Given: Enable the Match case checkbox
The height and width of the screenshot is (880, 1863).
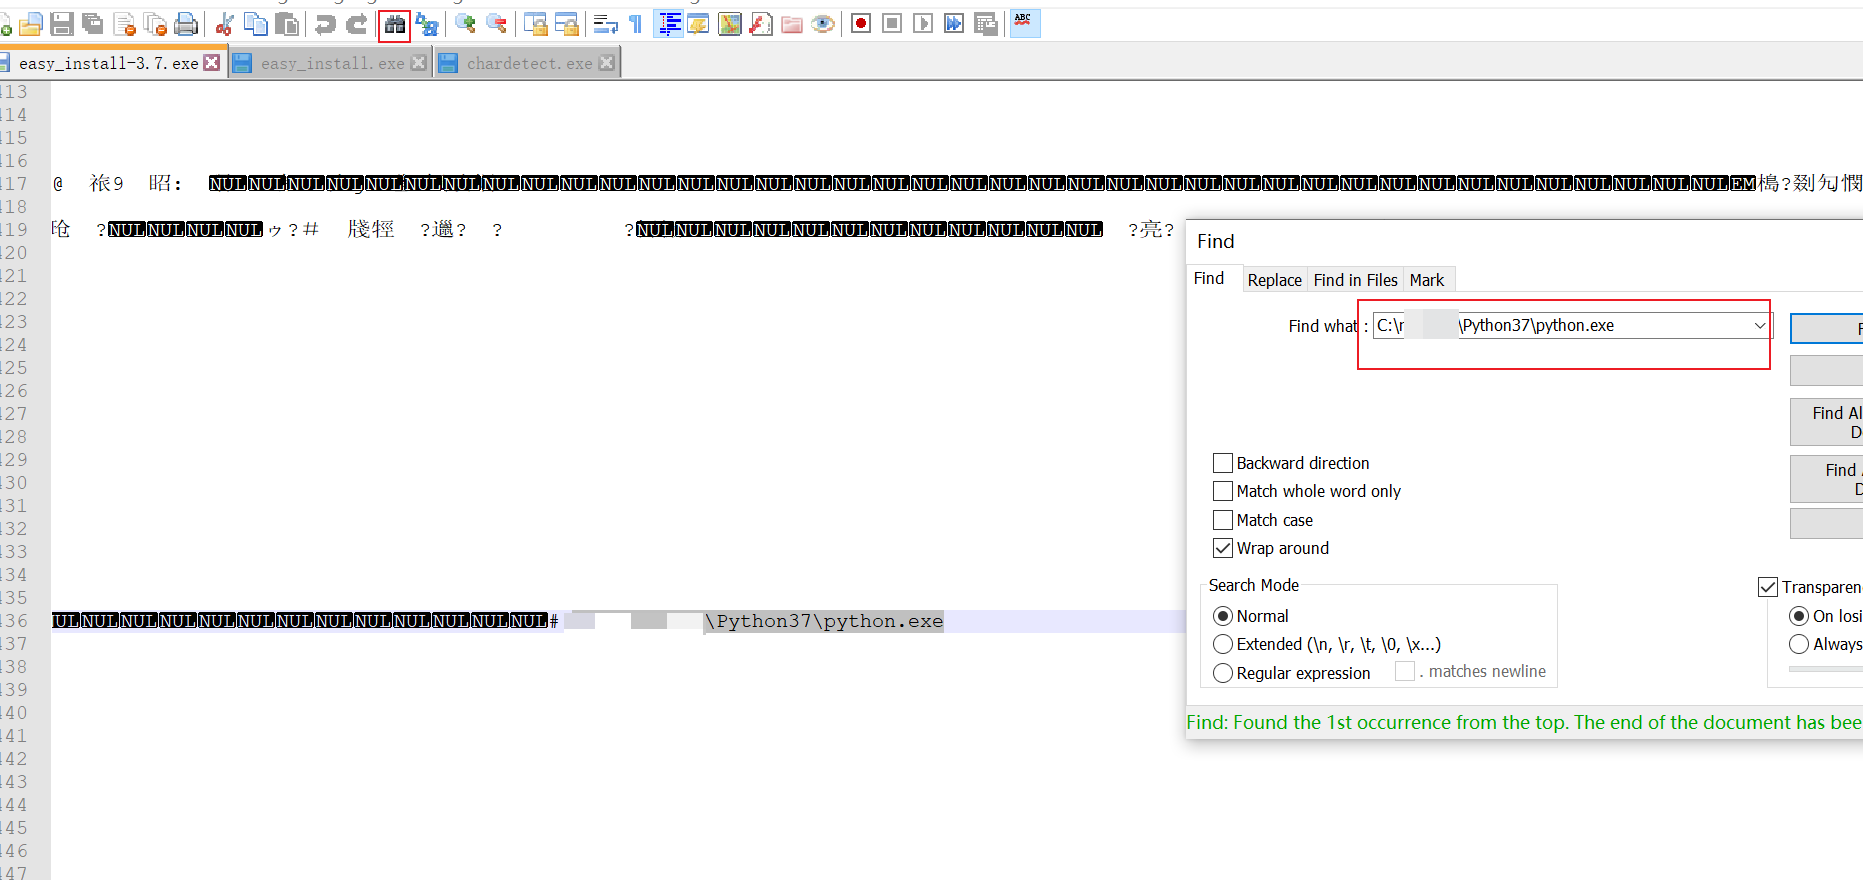Looking at the screenshot, I should pyautogui.click(x=1222, y=520).
